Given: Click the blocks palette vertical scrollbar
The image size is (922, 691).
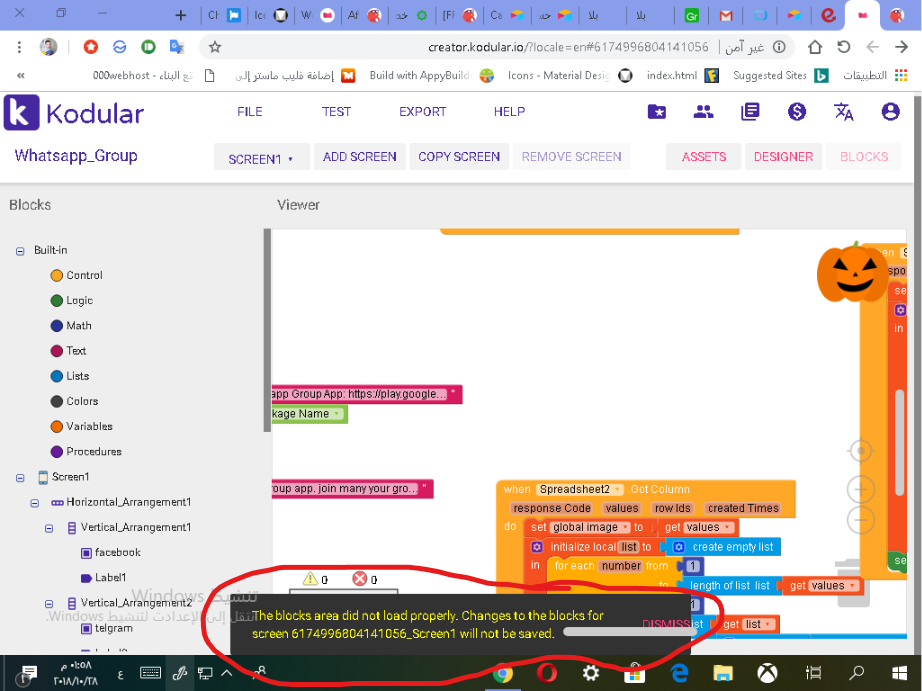Looking at the screenshot, I should 267,331.
